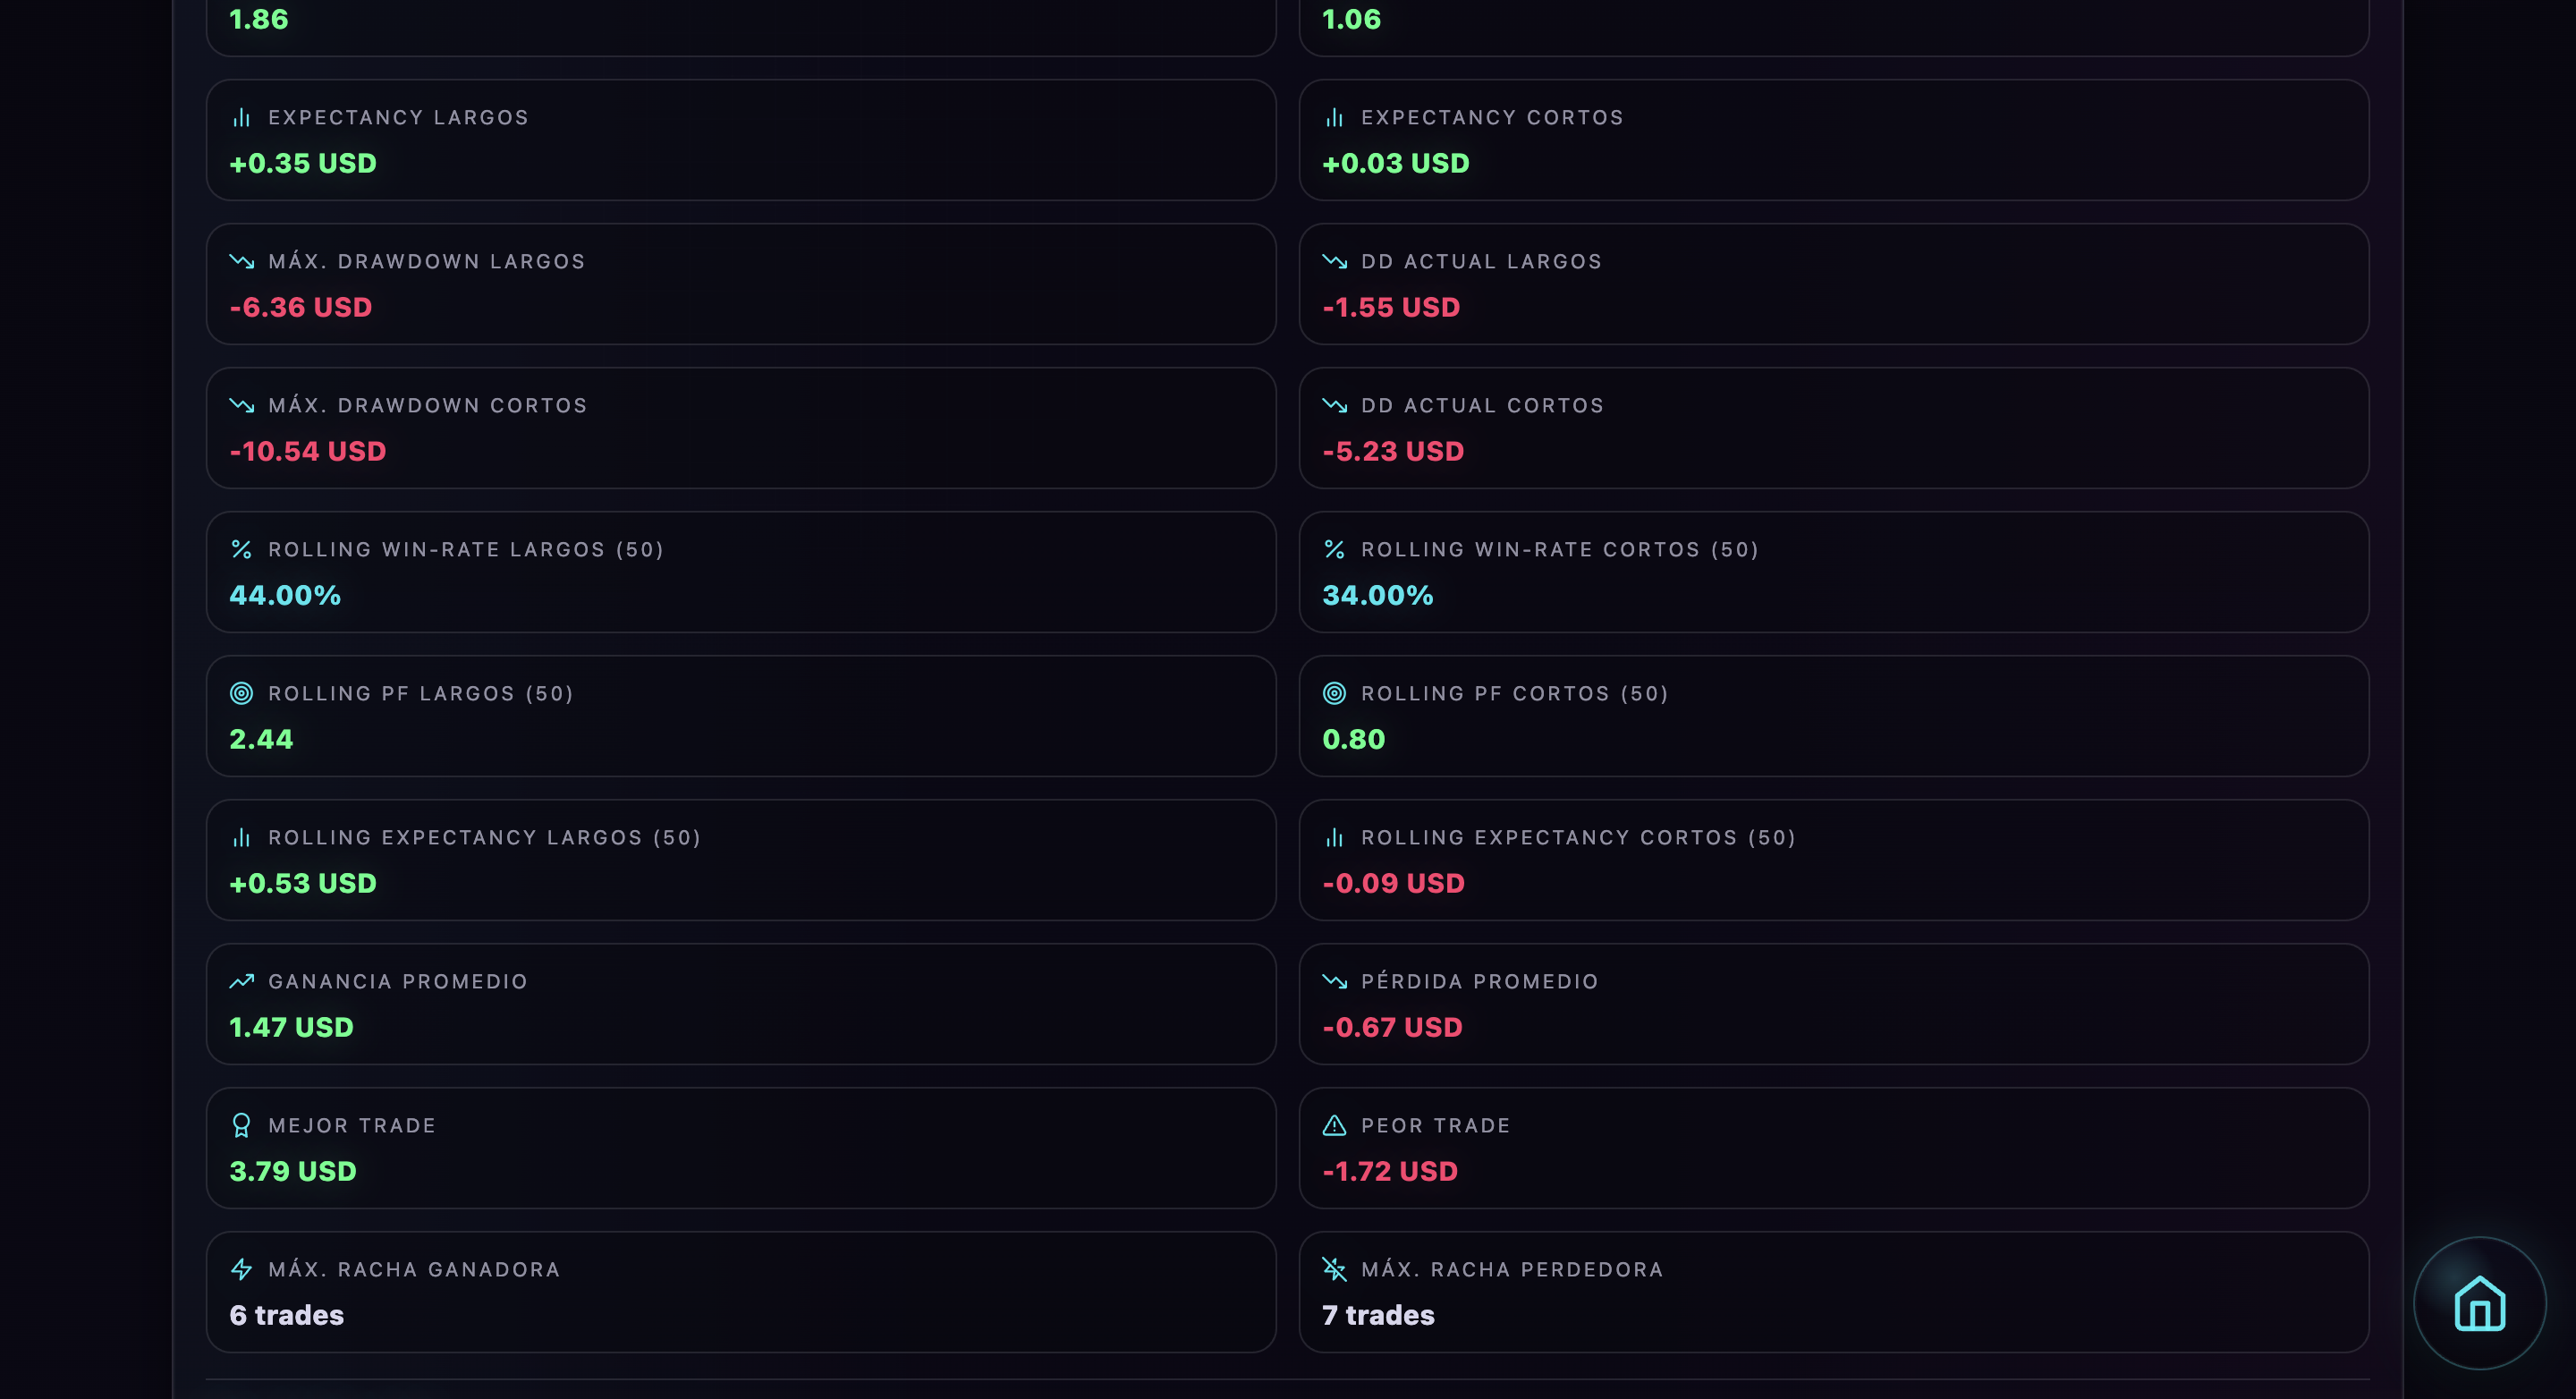
Task: Click the Mejor Trade award ribbon icon
Action: point(241,1126)
